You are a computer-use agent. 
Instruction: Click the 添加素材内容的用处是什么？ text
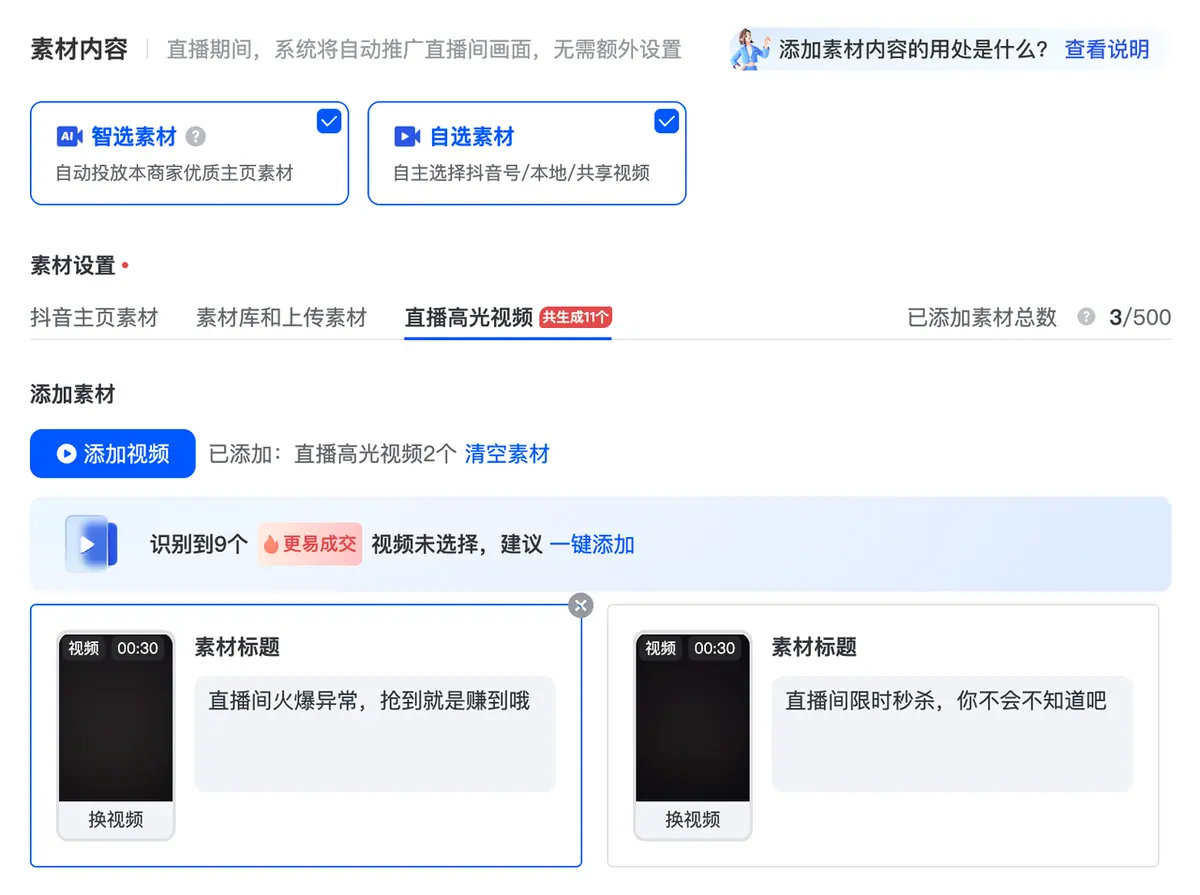[x=914, y=49]
